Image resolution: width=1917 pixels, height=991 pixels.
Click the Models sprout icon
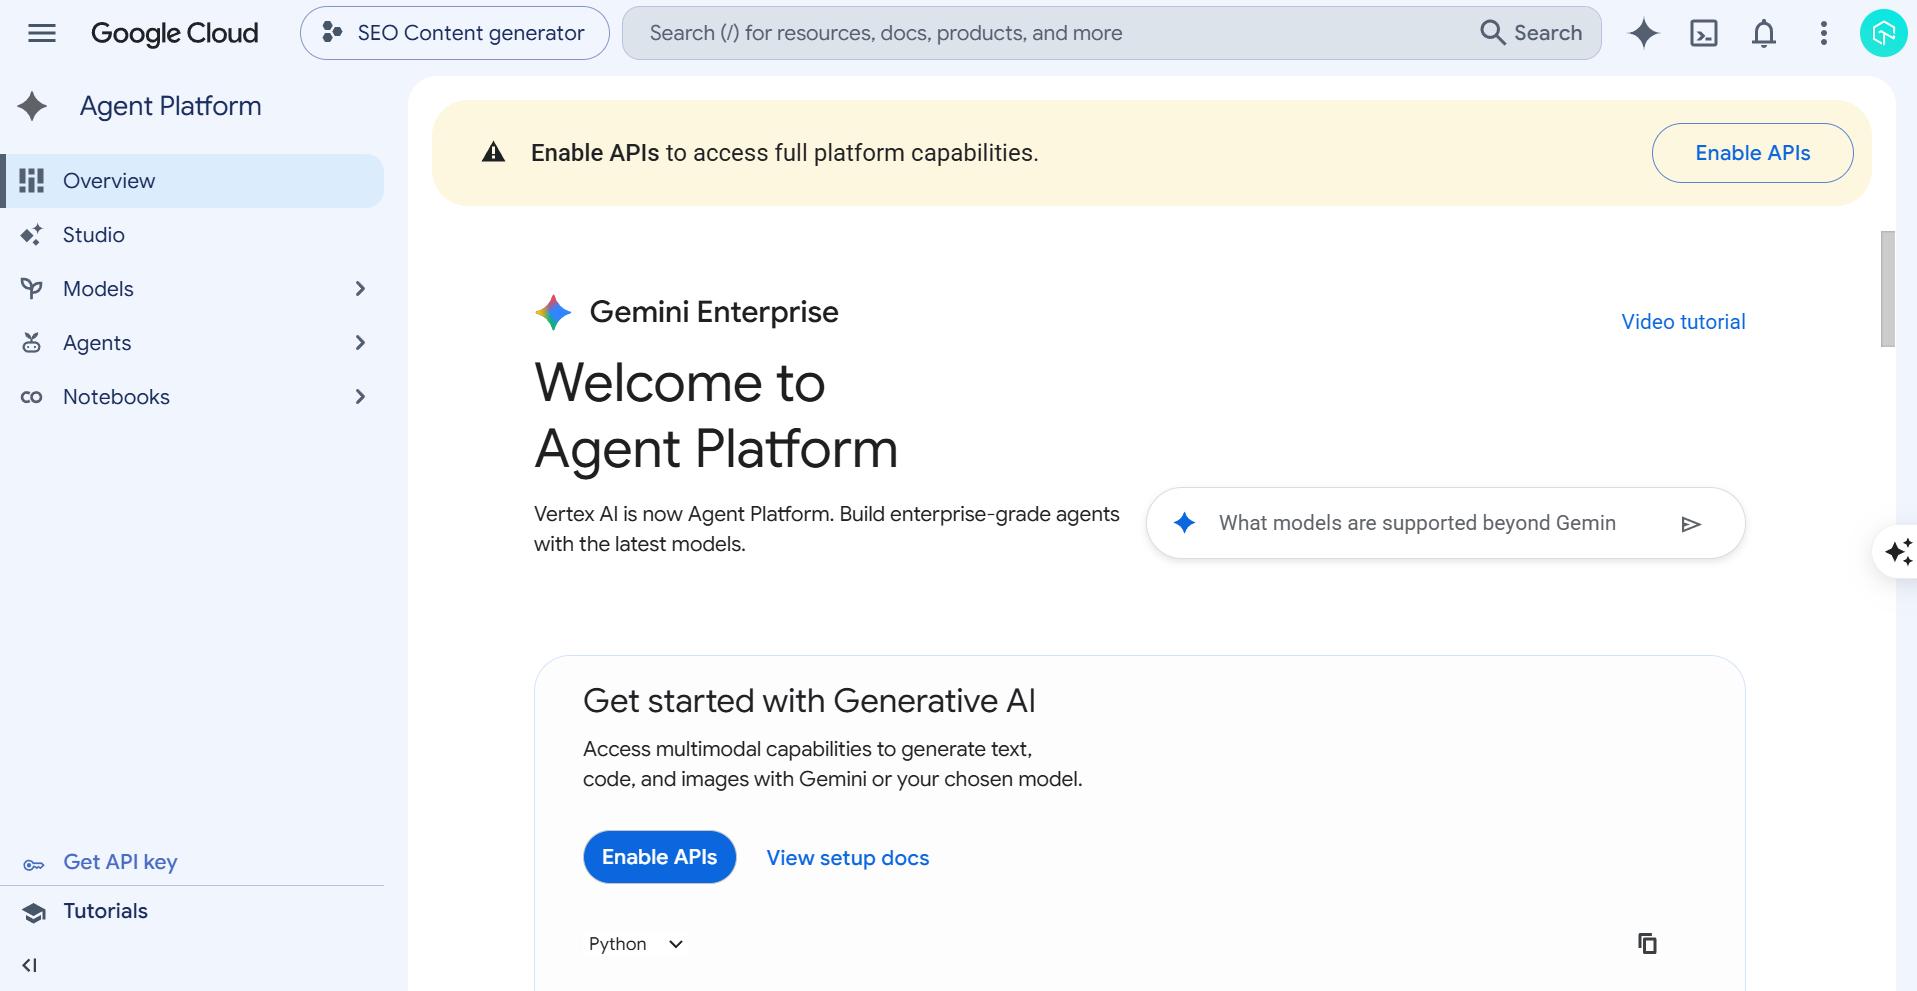click(x=32, y=289)
